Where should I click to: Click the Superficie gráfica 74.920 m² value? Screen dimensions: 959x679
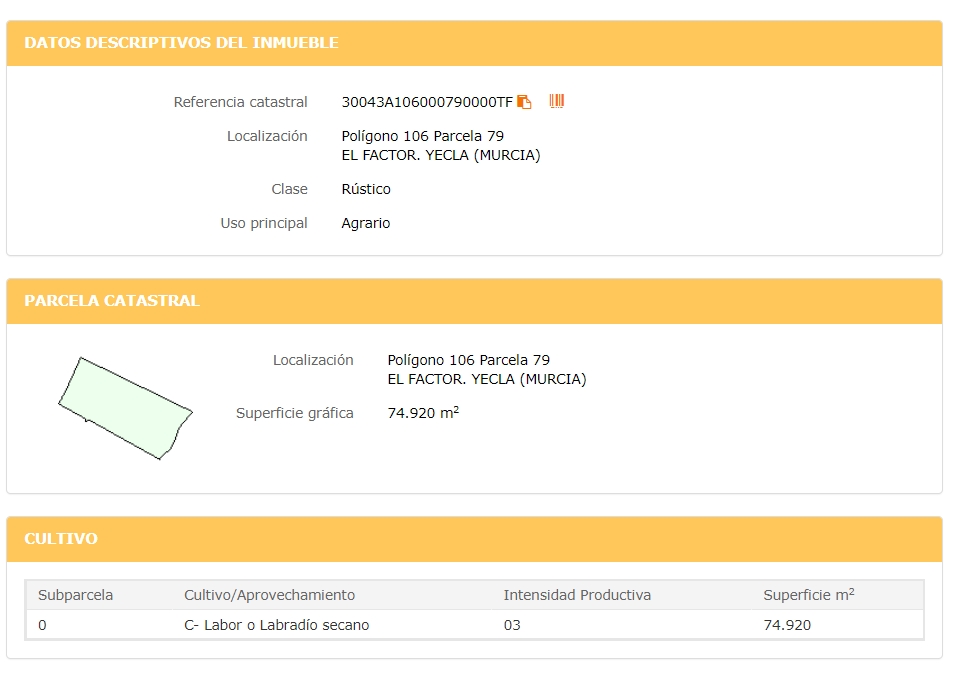(x=423, y=413)
